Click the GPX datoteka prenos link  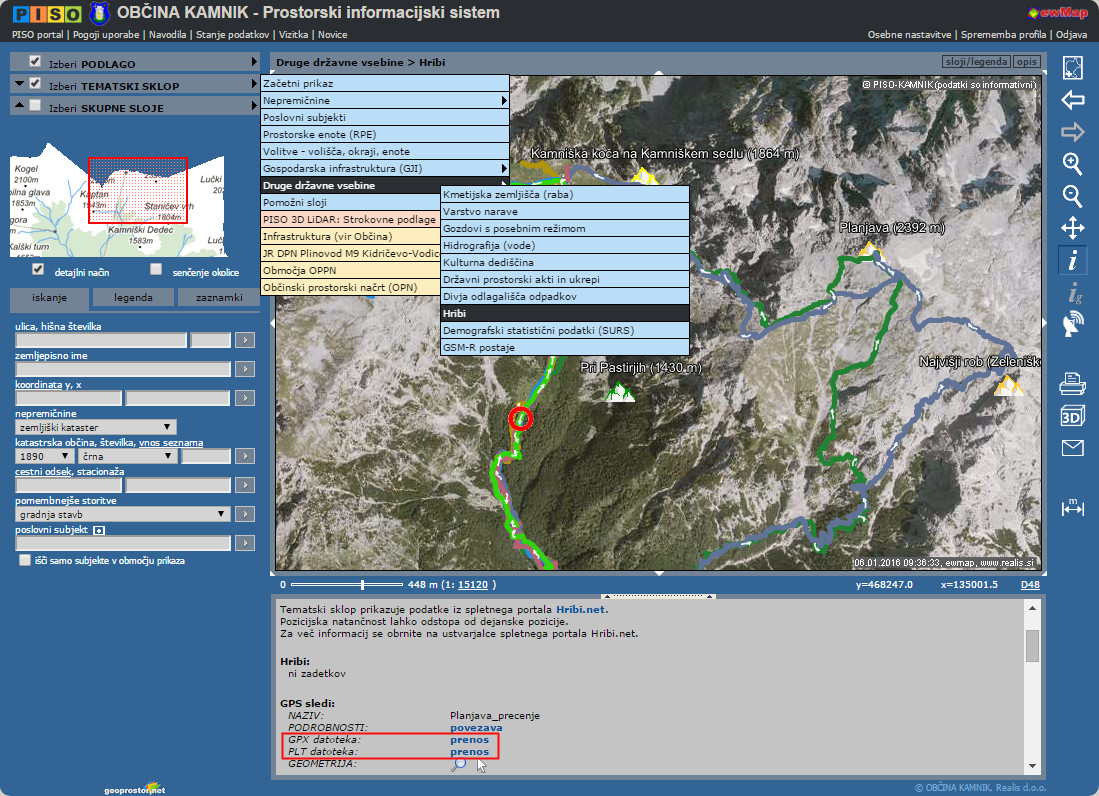[x=469, y=739]
